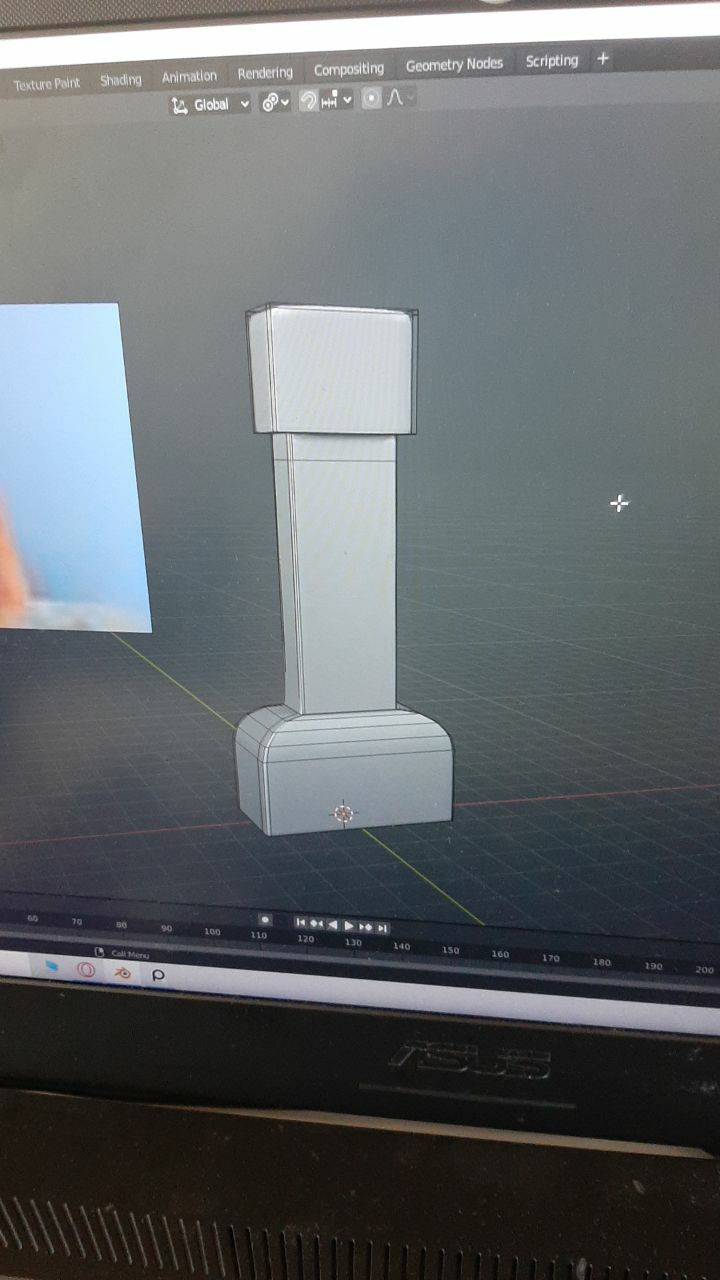The image size is (720, 1280).
Task: Select the Compositing workspace tab
Action: point(349,69)
